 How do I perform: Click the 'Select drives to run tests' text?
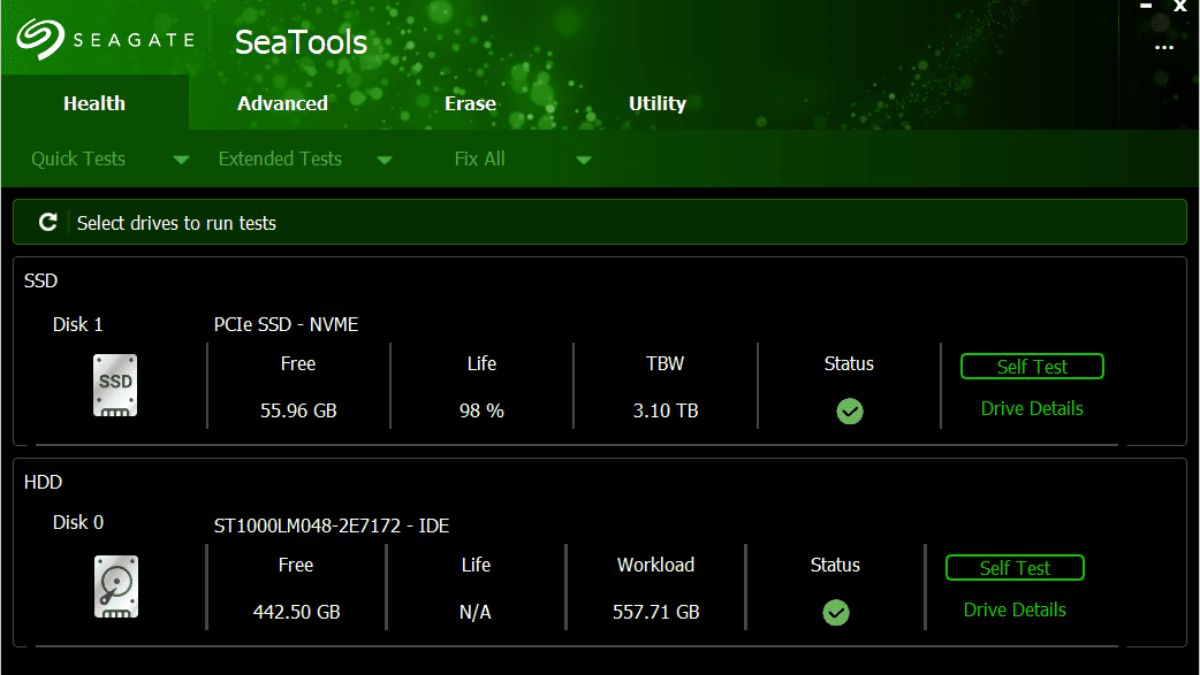(x=176, y=223)
